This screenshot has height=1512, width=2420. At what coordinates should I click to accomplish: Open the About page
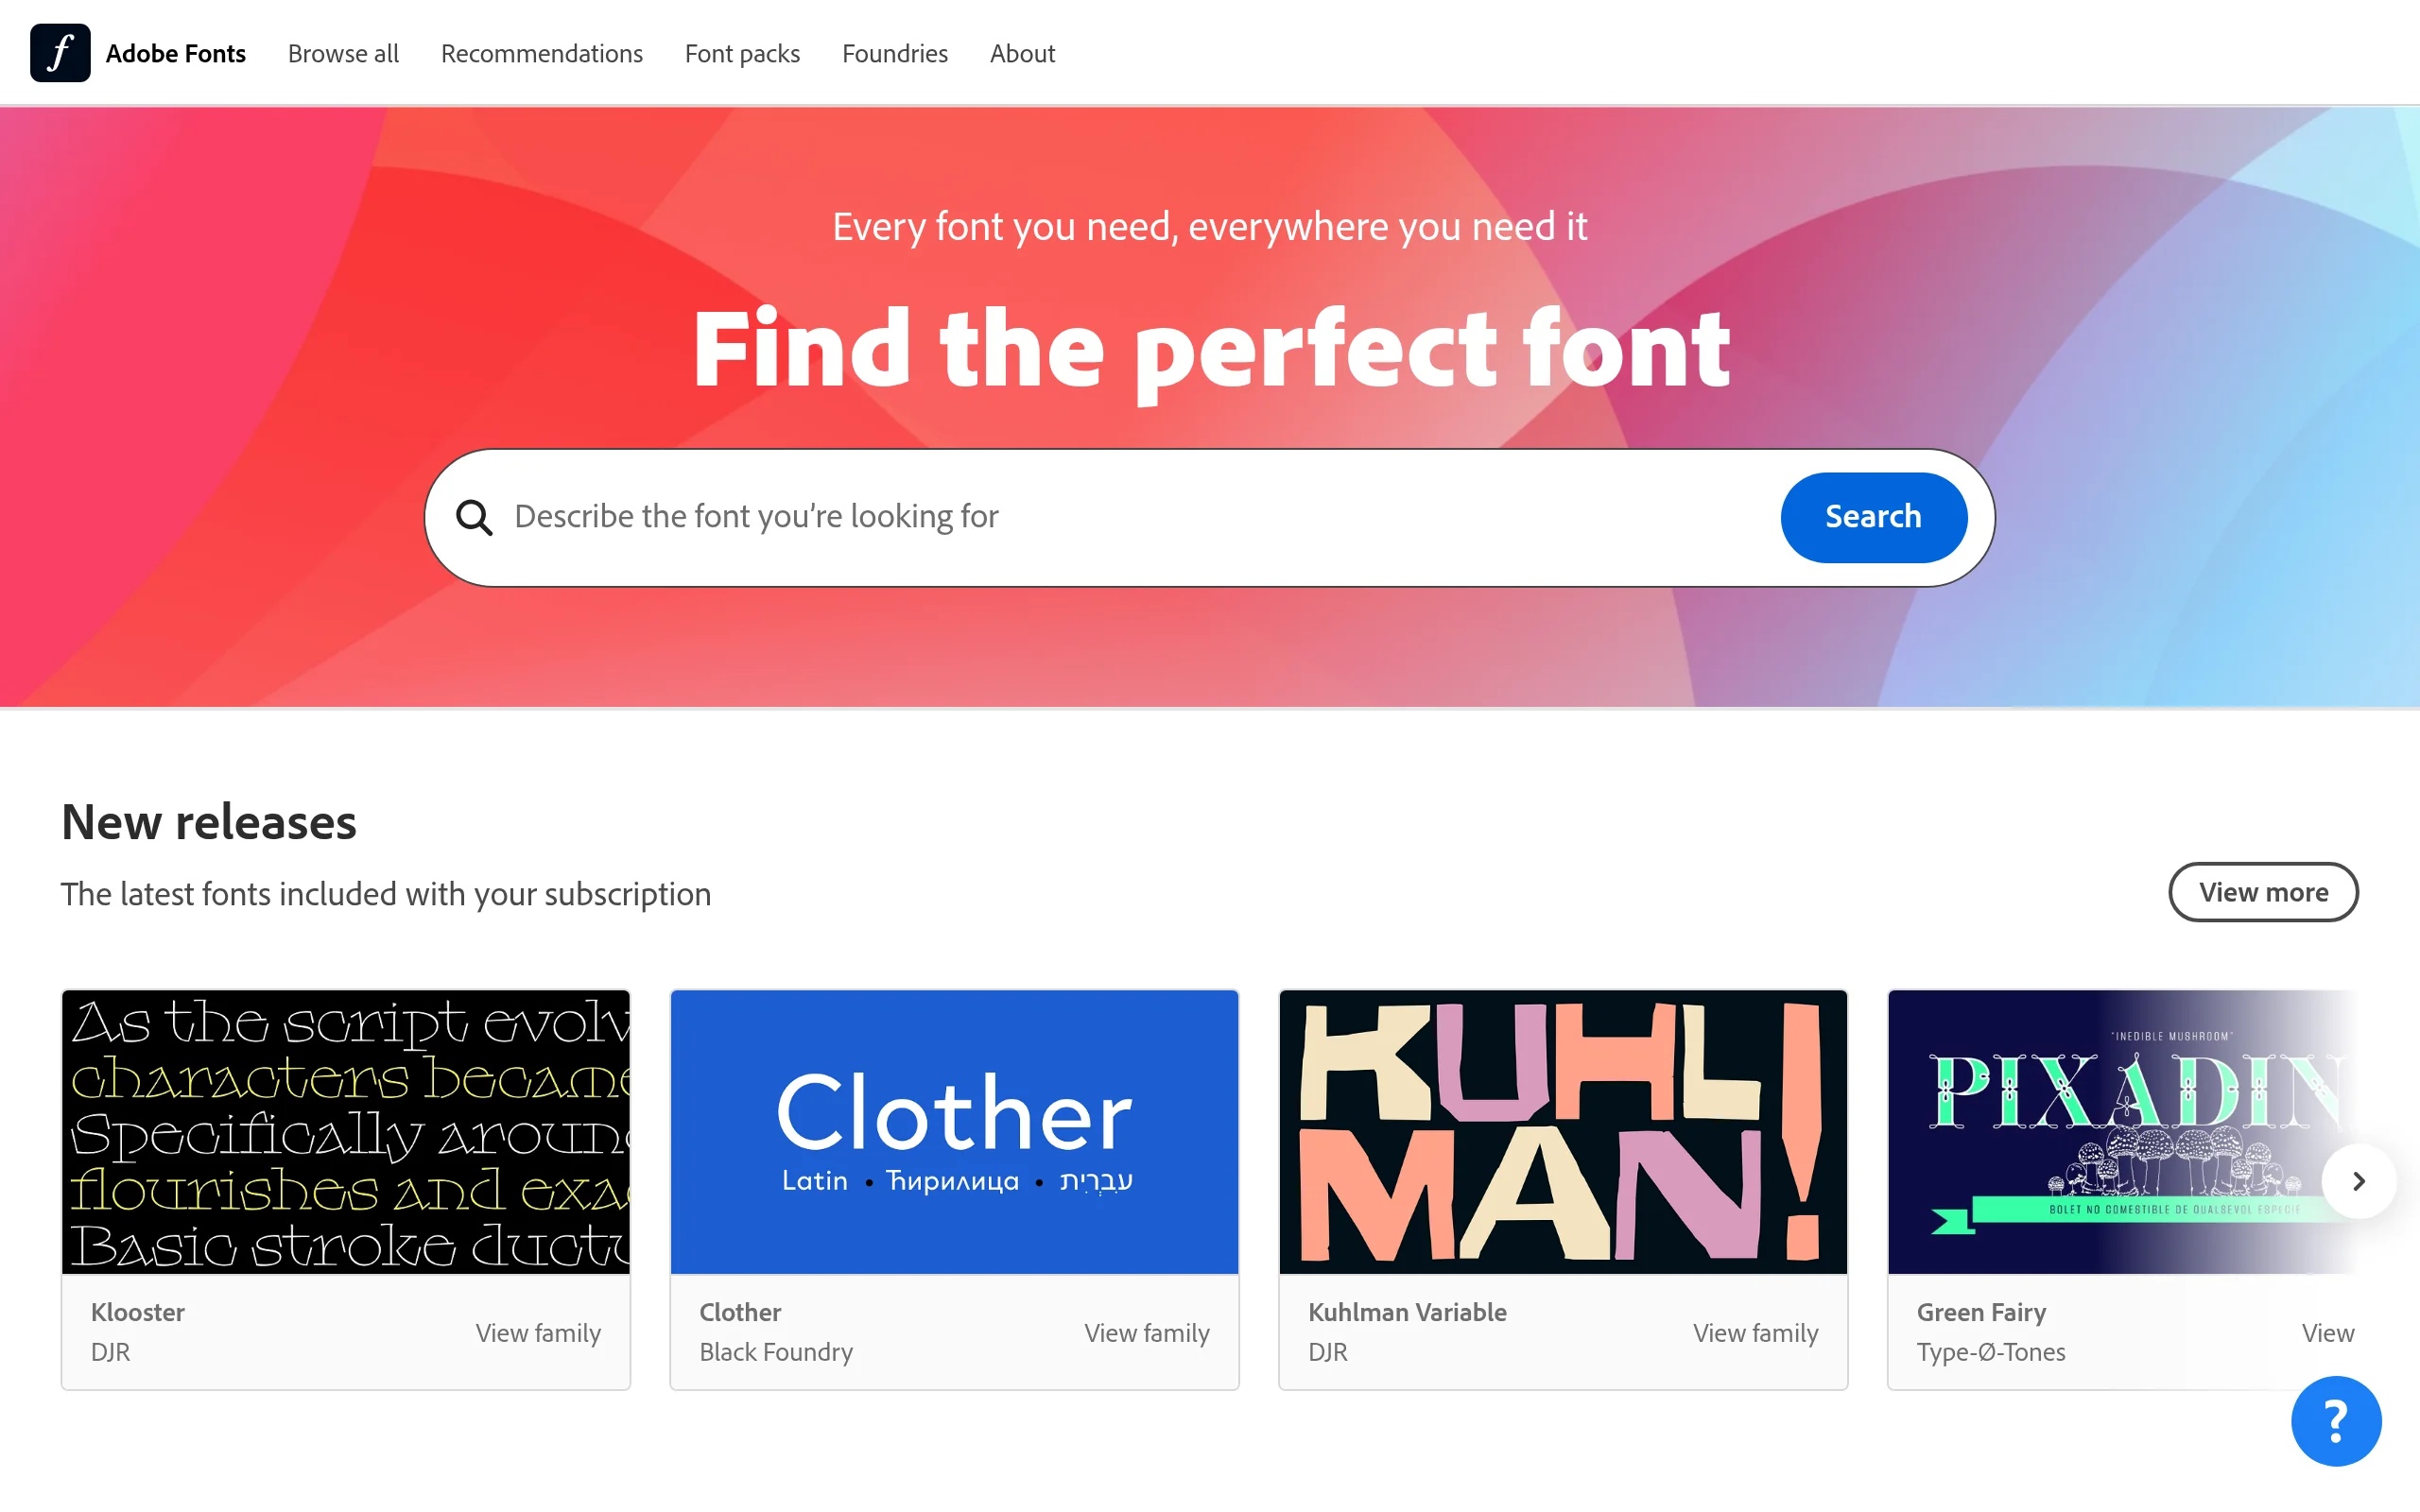[x=1022, y=53]
